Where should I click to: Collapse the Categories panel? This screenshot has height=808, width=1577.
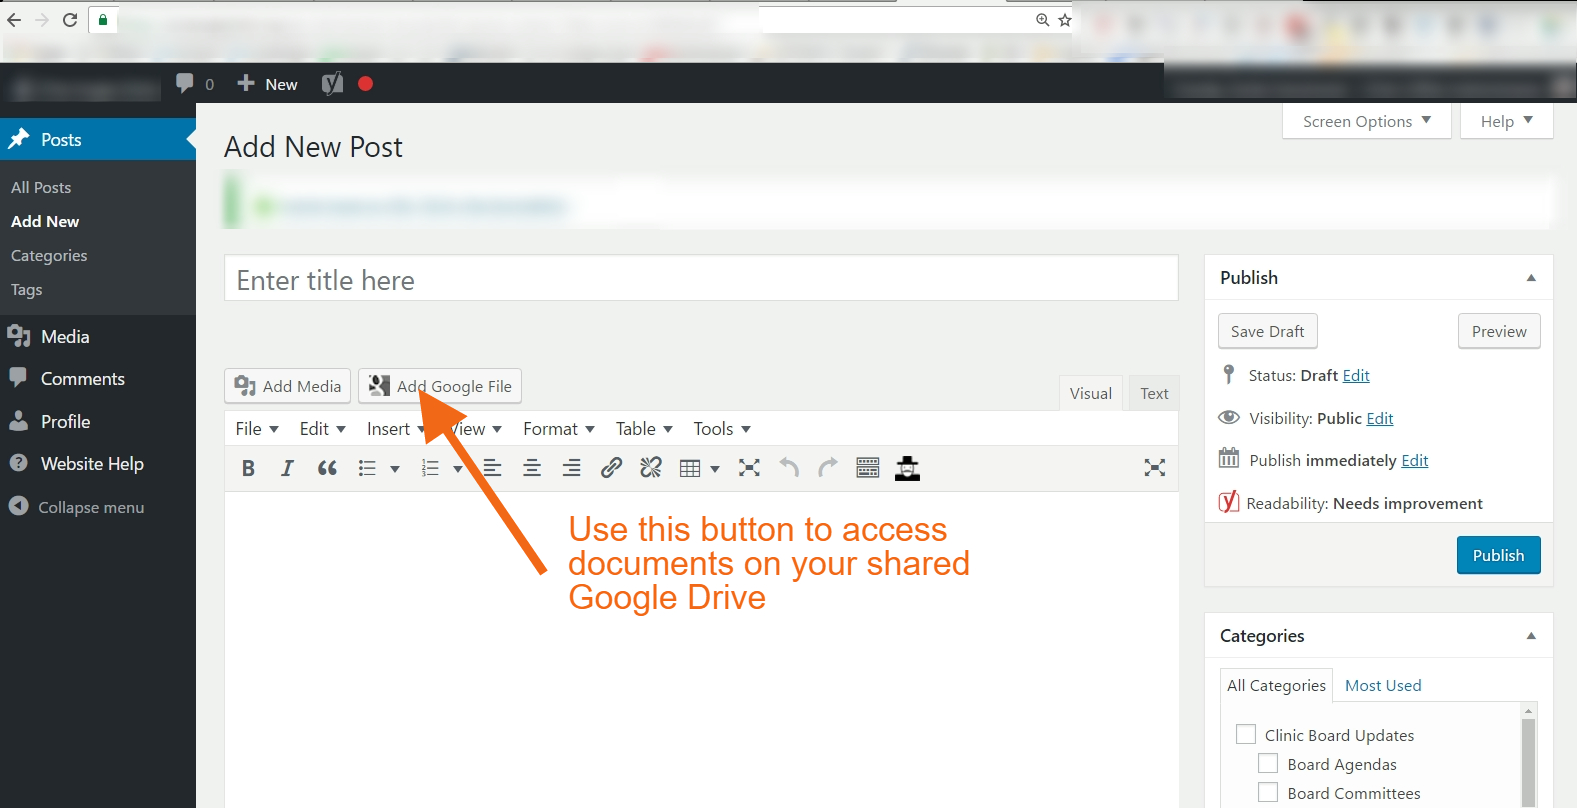click(x=1531, y=636)
